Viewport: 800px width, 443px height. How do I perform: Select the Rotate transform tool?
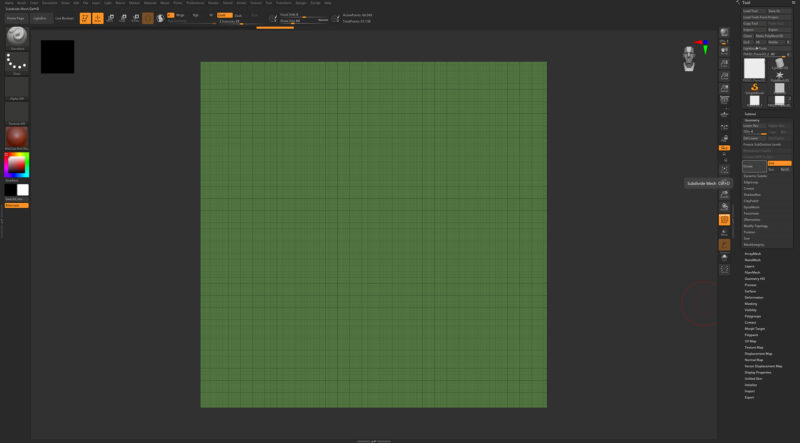coord(135,18)
